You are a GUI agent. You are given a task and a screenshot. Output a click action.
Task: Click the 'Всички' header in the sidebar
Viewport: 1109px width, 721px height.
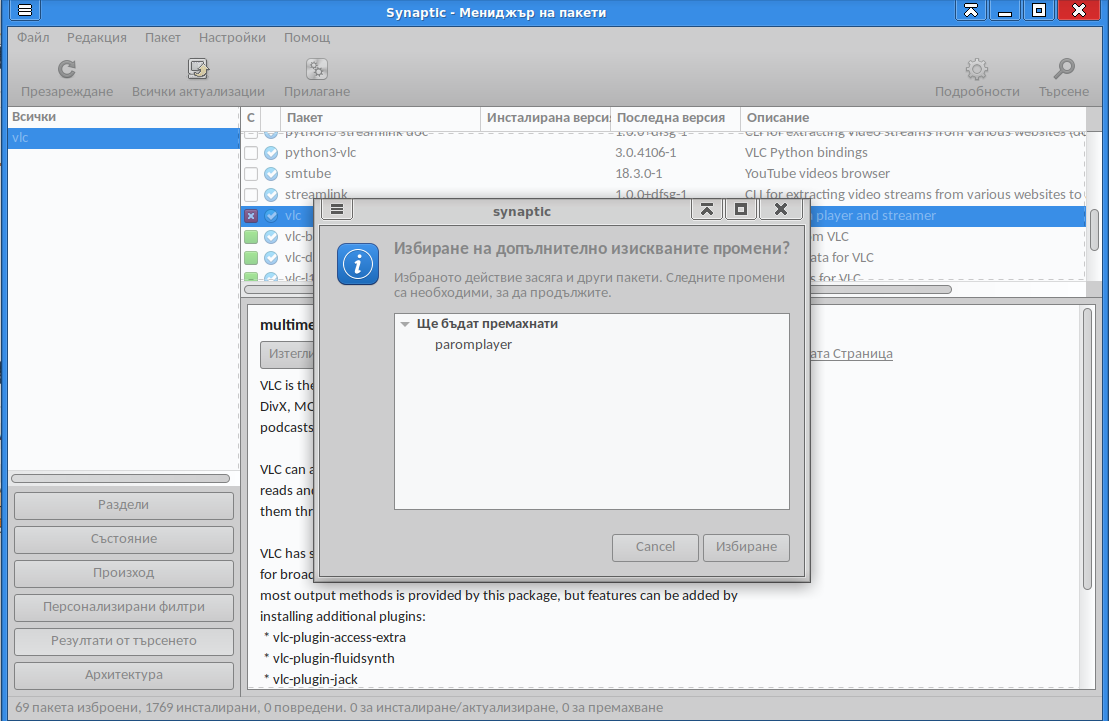point(124,117)
